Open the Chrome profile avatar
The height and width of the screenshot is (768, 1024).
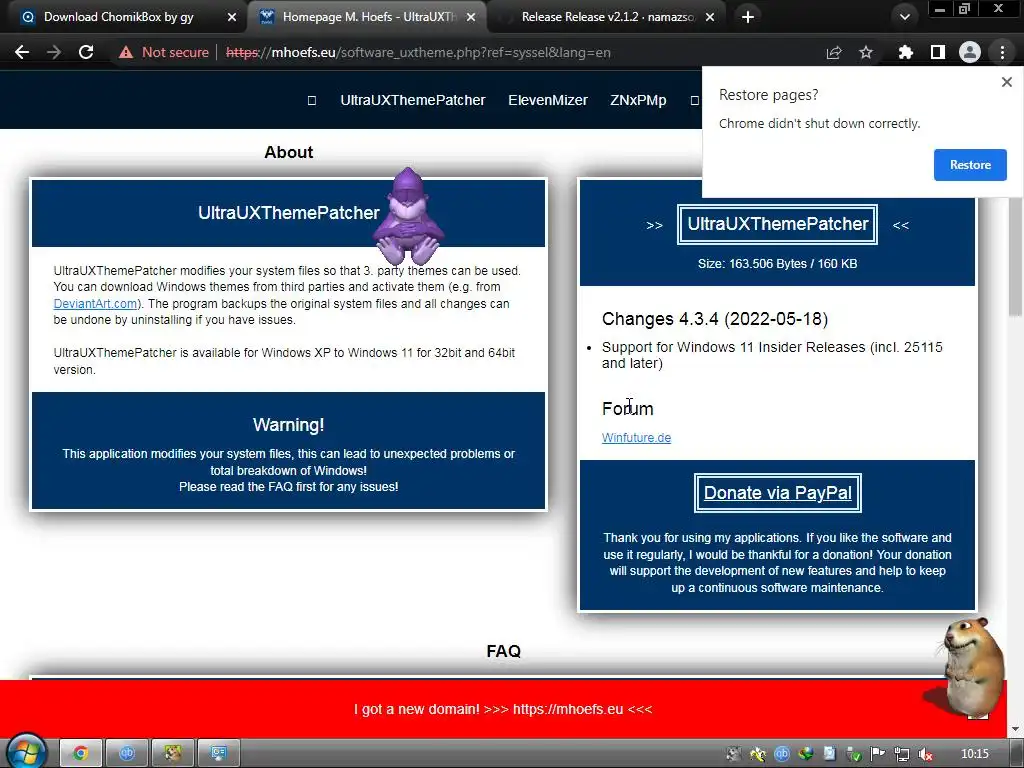[970, 52]
